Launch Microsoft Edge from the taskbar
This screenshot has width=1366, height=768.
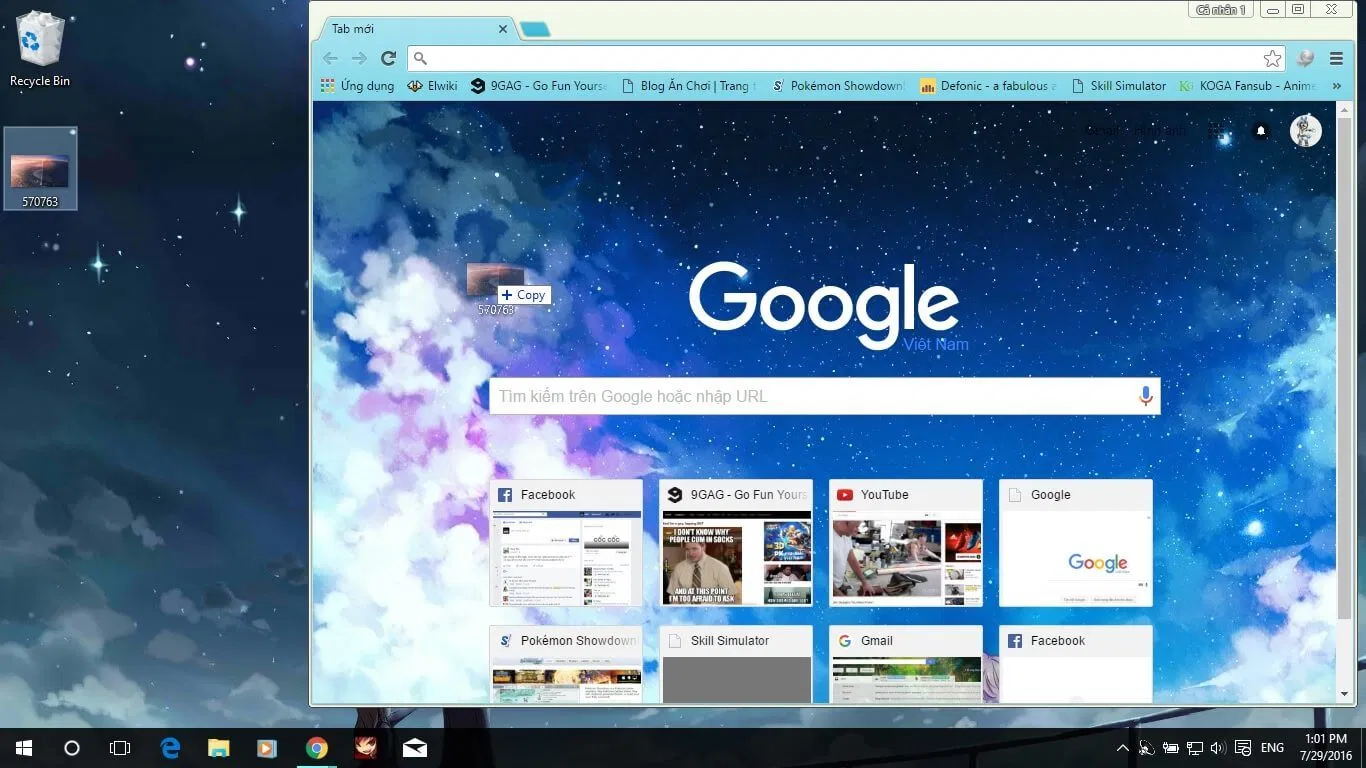tap(171, 748)
